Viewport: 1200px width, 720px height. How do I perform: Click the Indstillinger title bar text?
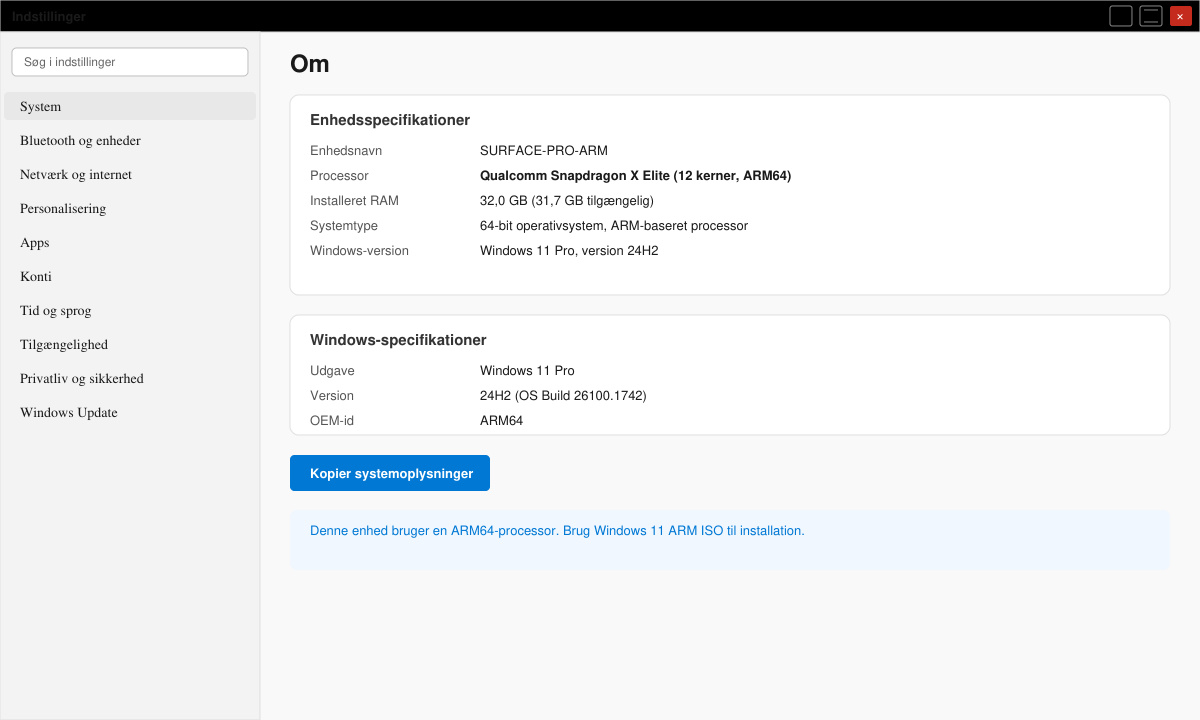[x=48, y=17]
